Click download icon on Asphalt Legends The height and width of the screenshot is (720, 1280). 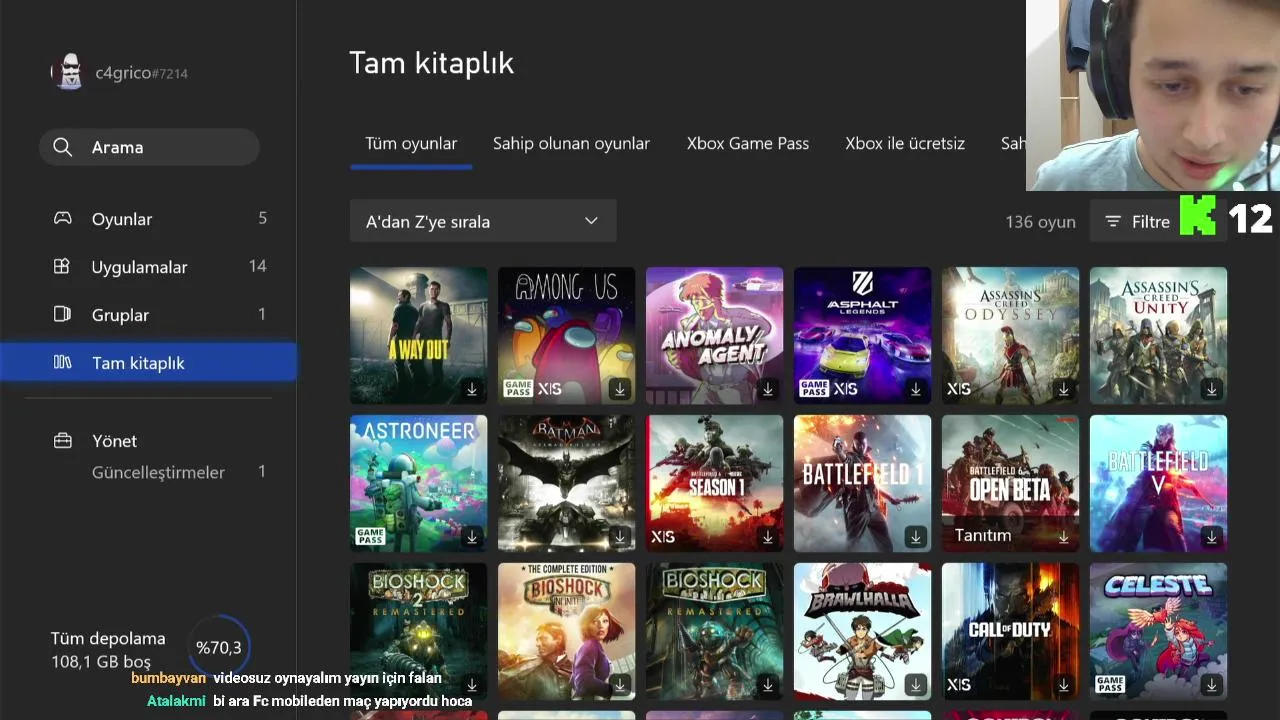pos(916,389)
